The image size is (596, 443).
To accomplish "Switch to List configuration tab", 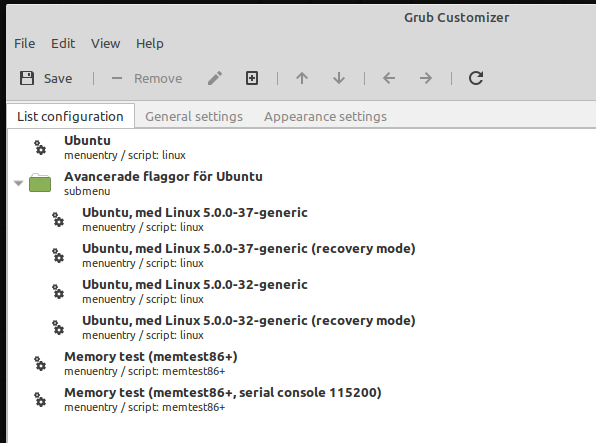I will [x=70, y=116].
